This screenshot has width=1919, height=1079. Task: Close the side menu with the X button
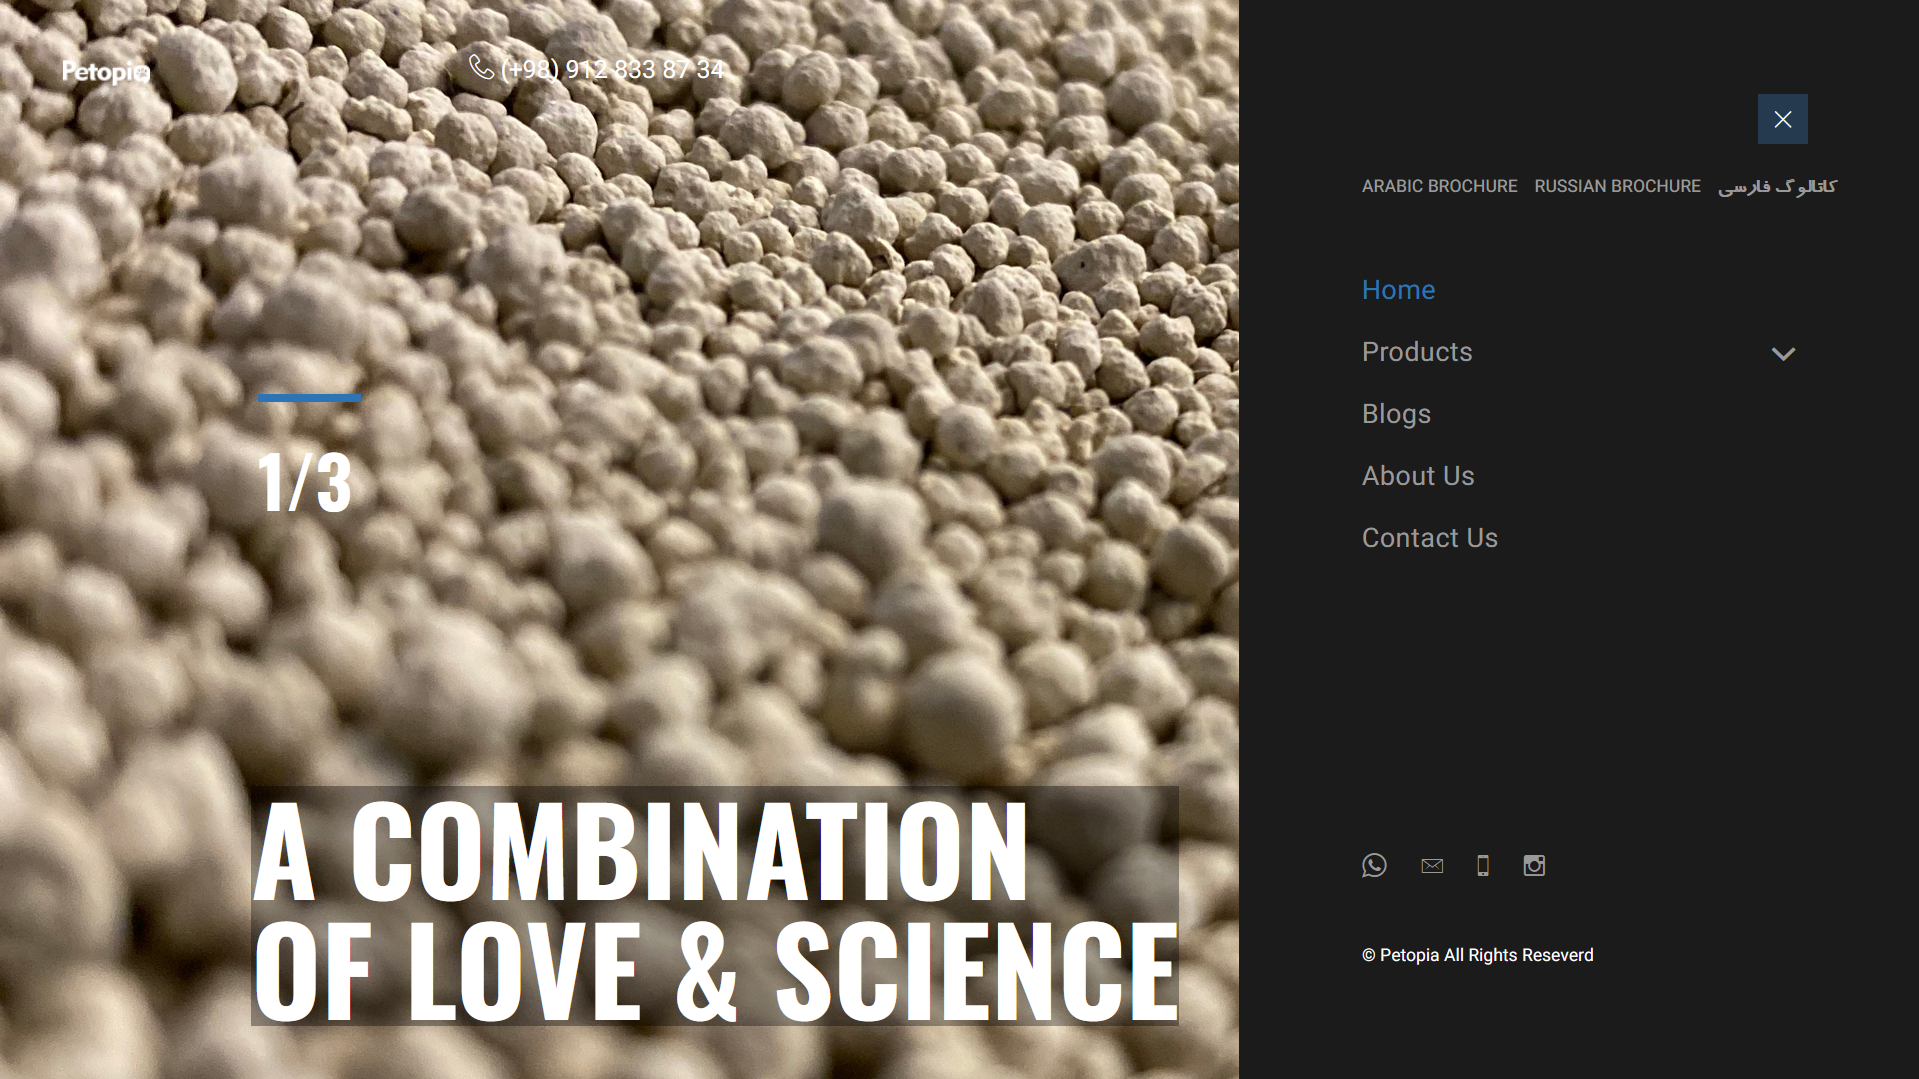point(1782,119)
